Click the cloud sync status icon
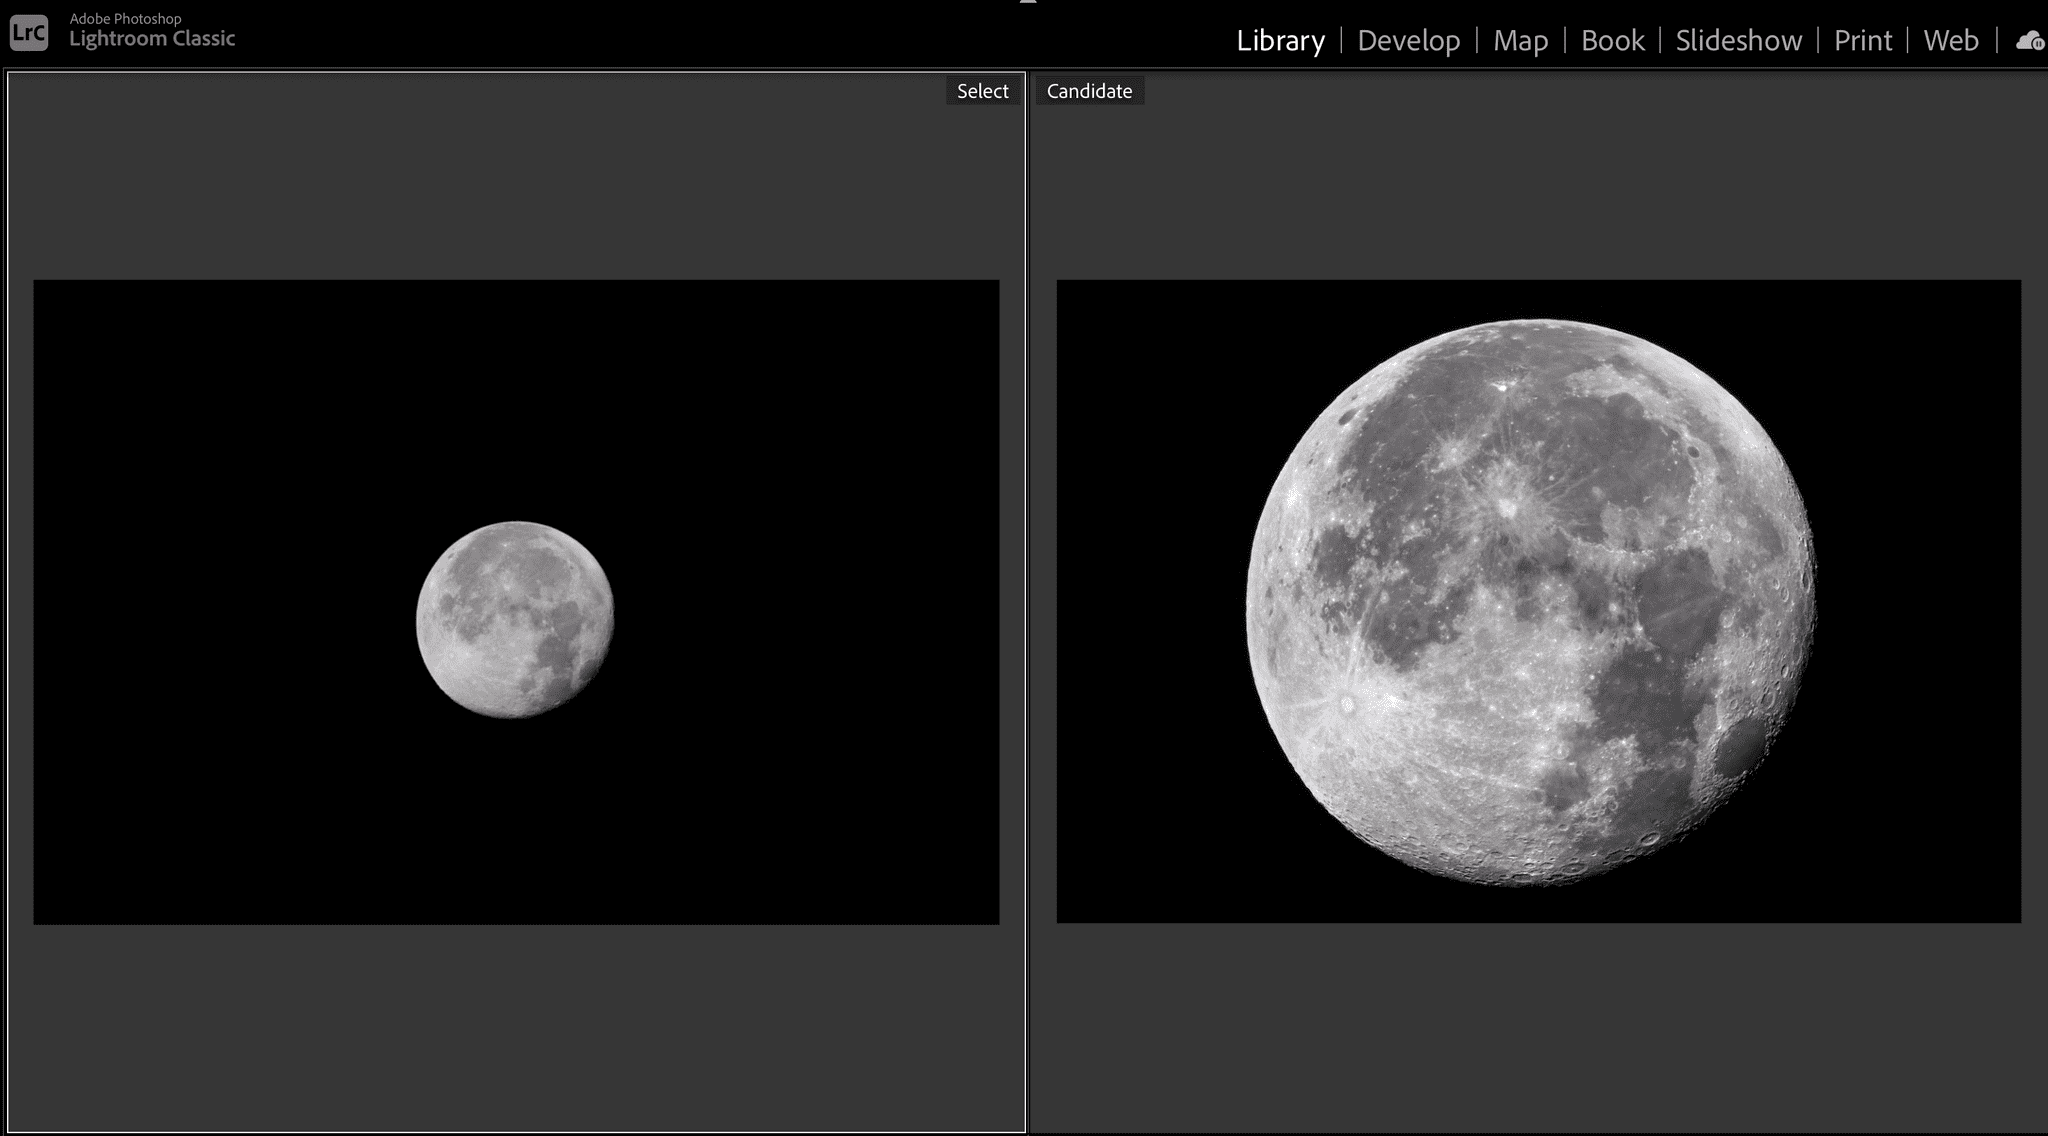Screen dimensions: 2048x1136 pos(2030,39)
